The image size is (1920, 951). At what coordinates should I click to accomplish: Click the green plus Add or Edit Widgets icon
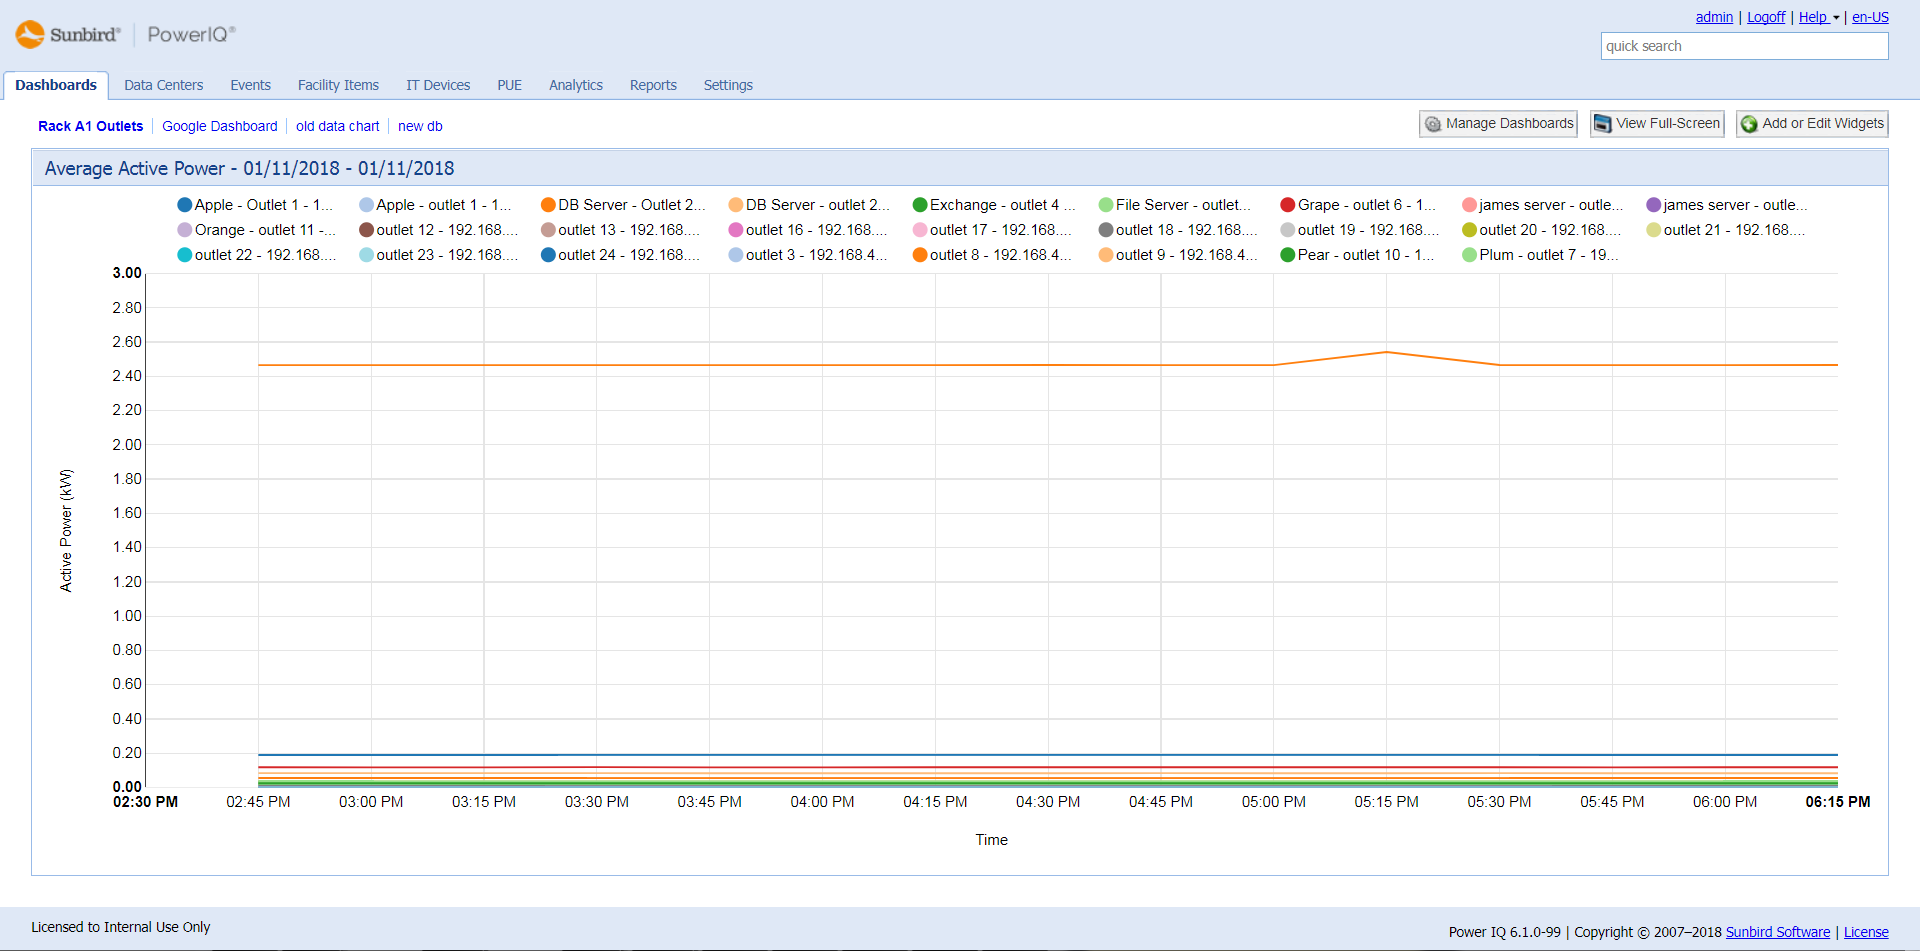[1750, 124]
